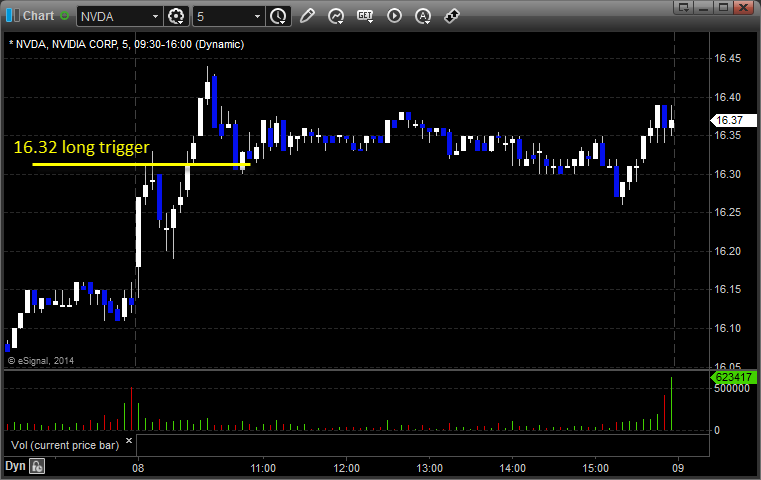
Task: Click the green 623417 volume marker
Action: click(733, 377)
